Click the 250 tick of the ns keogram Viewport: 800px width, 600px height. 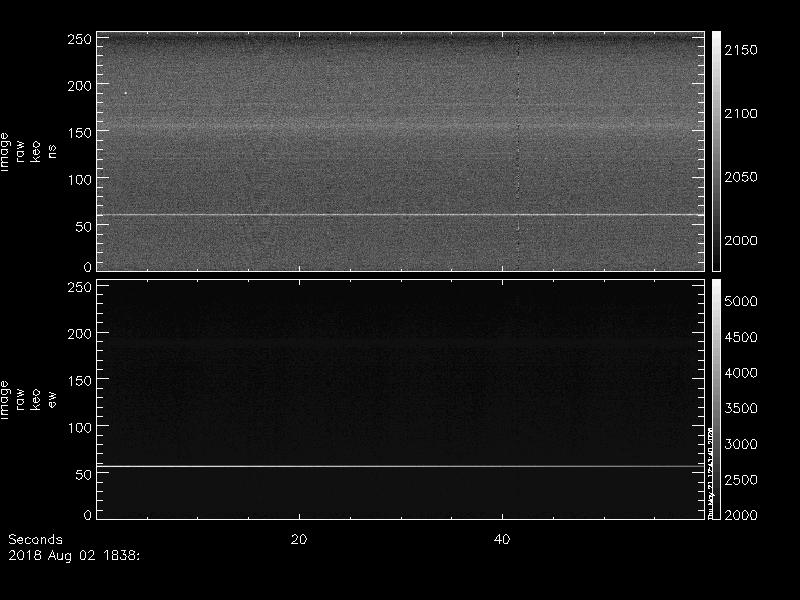pos(79,39)
